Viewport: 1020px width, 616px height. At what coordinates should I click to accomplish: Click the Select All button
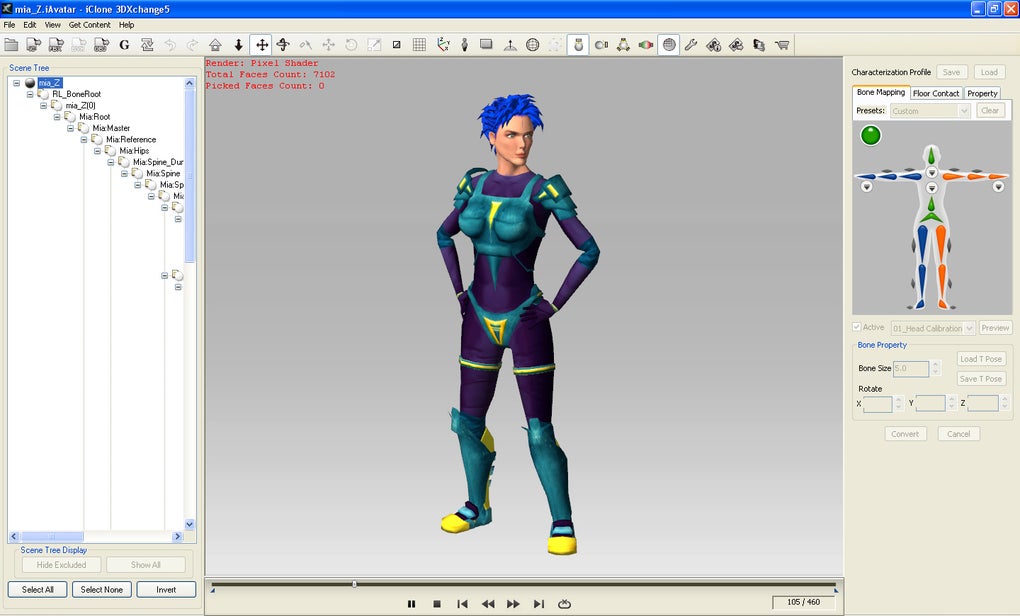[38, 589]
